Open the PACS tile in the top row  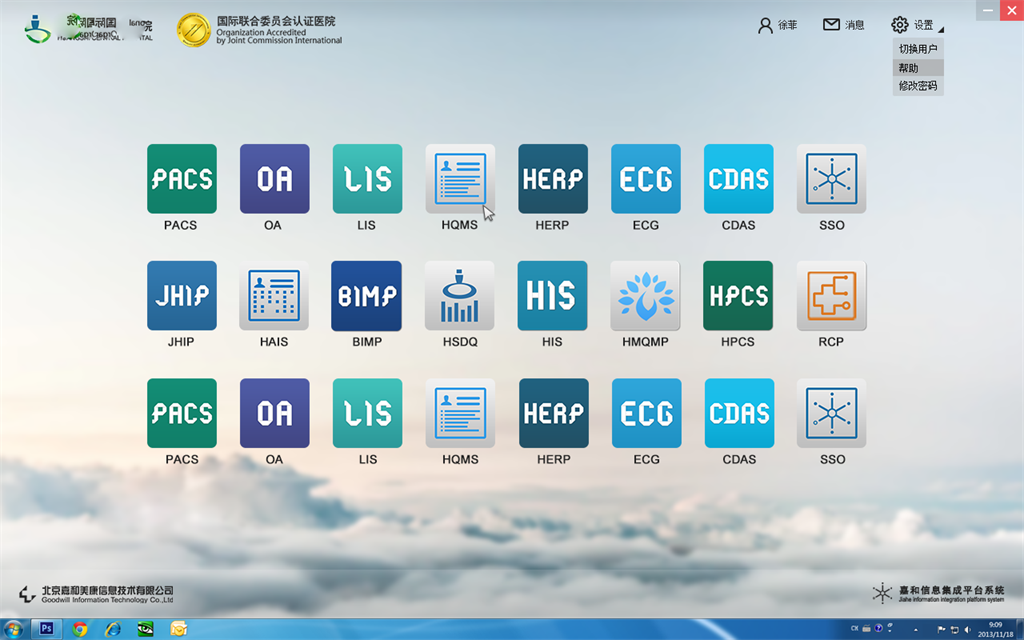[x=181, y=179]
